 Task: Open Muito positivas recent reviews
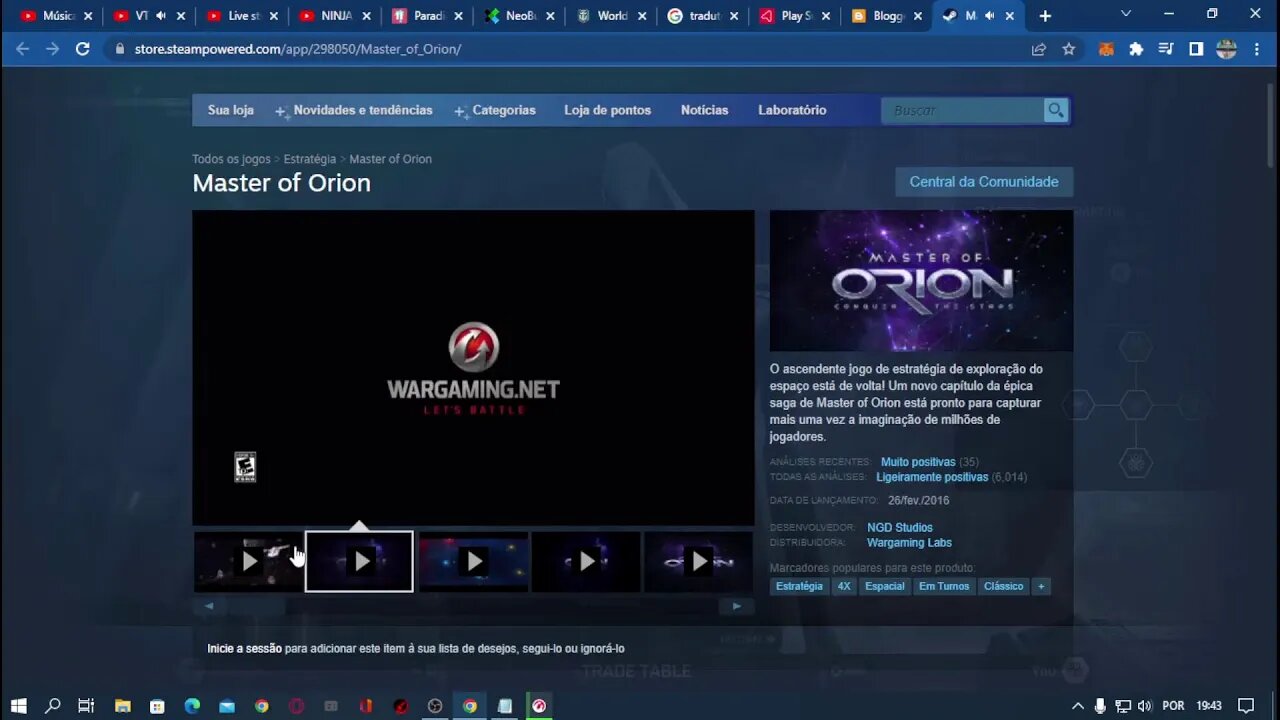pyautogui.click(x=918, y=463)
